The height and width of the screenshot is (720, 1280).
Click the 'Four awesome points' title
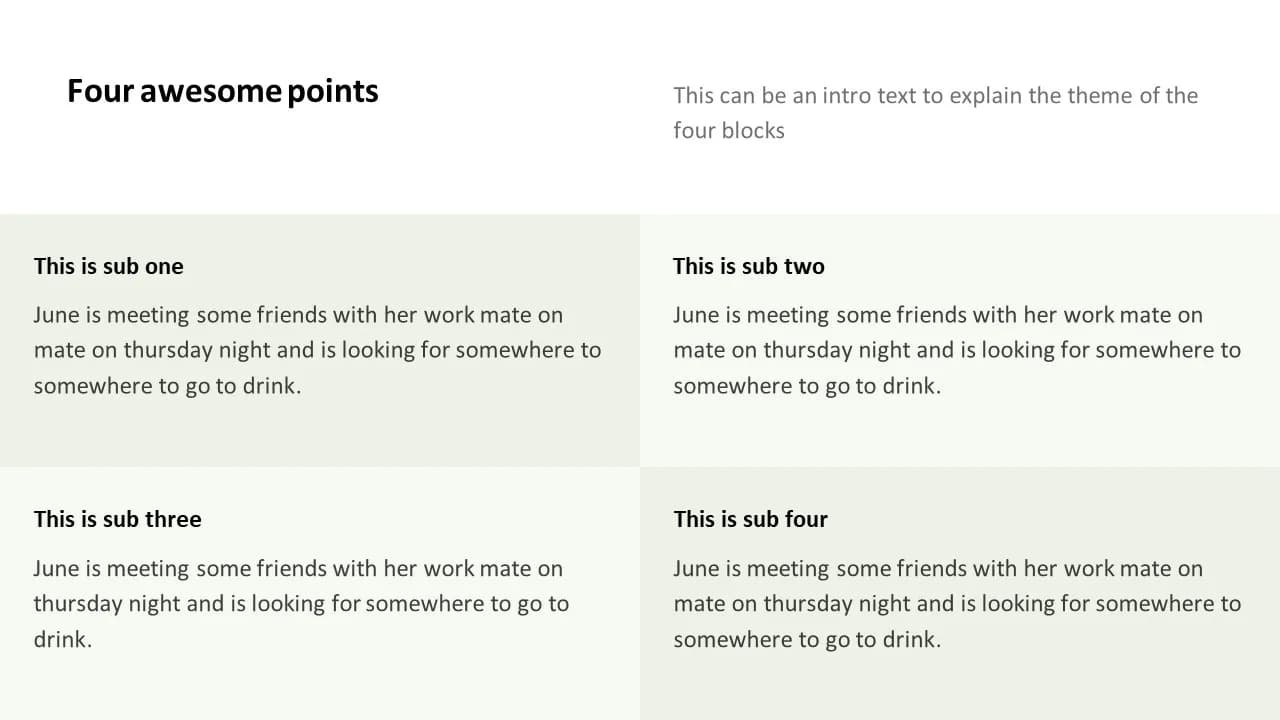click(223, 91)
